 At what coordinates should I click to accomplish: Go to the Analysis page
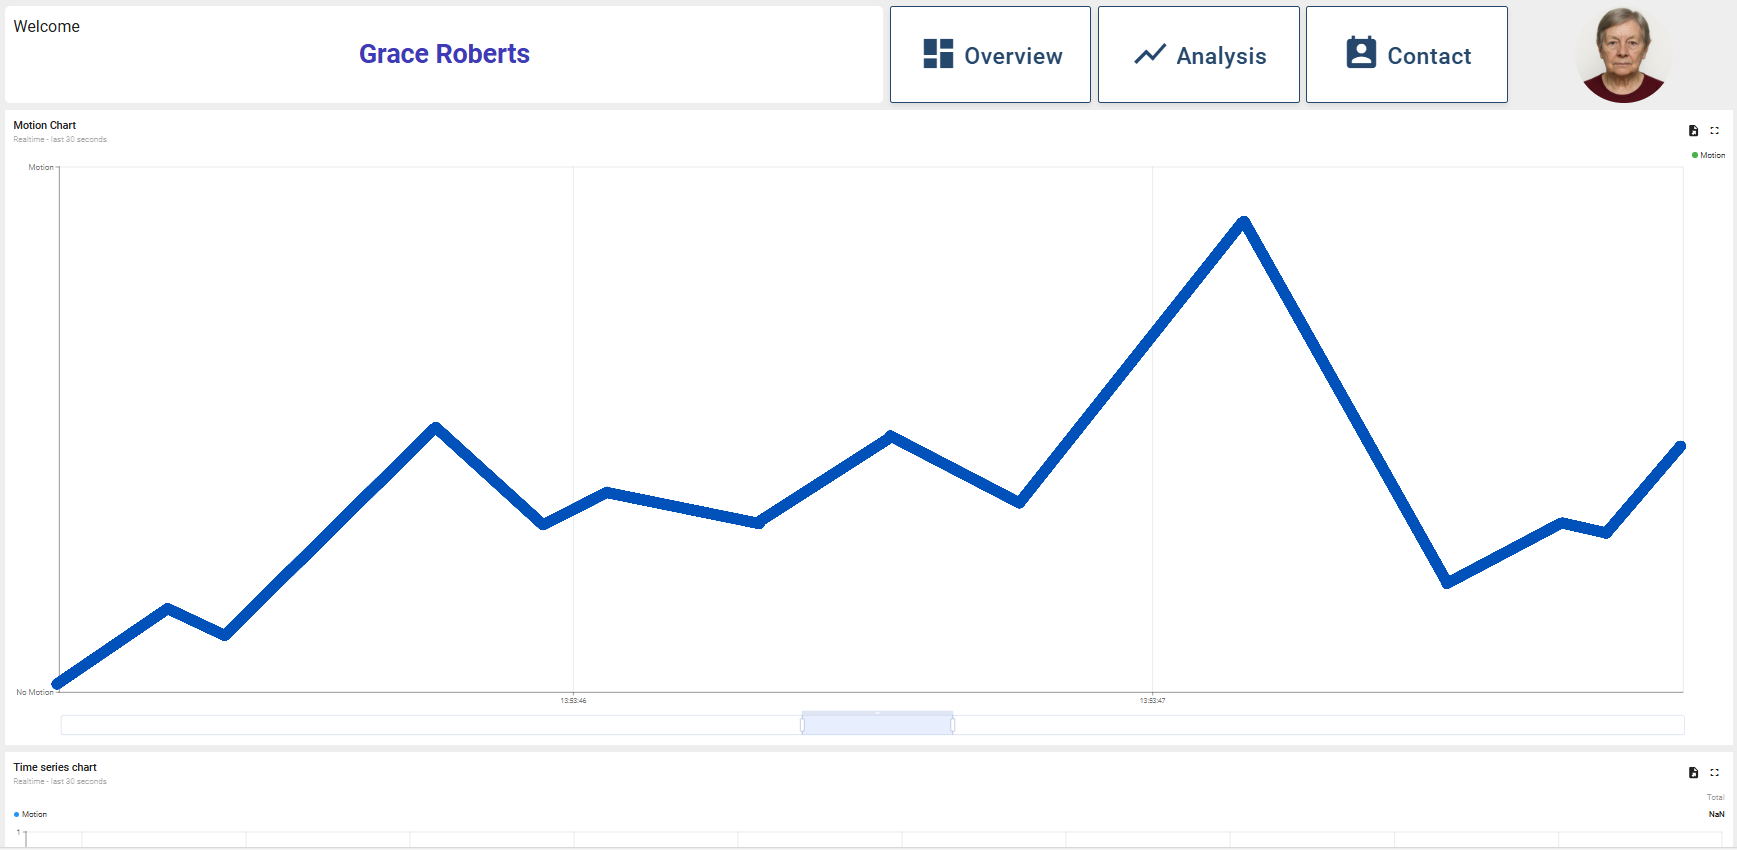pyautogui.click(x=1198, y=55)
